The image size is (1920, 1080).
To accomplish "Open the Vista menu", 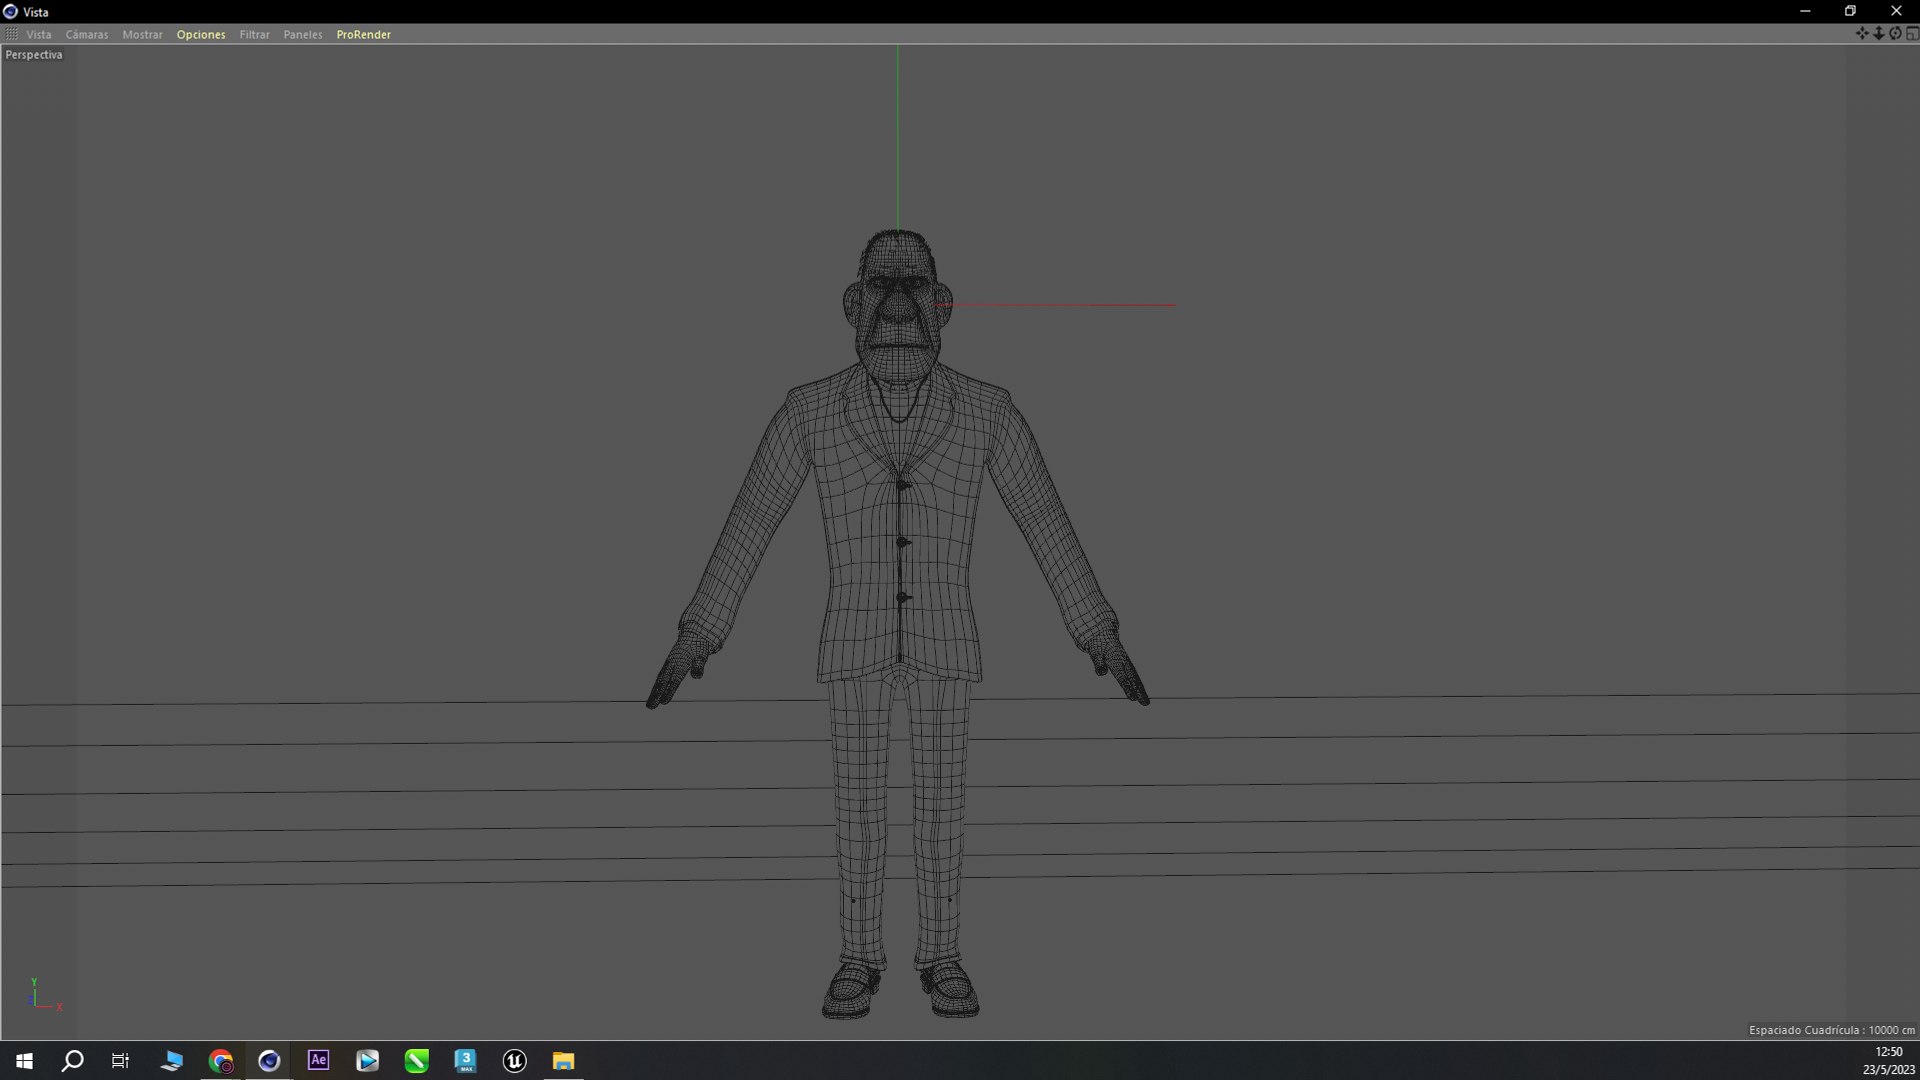I will point(39,34).
